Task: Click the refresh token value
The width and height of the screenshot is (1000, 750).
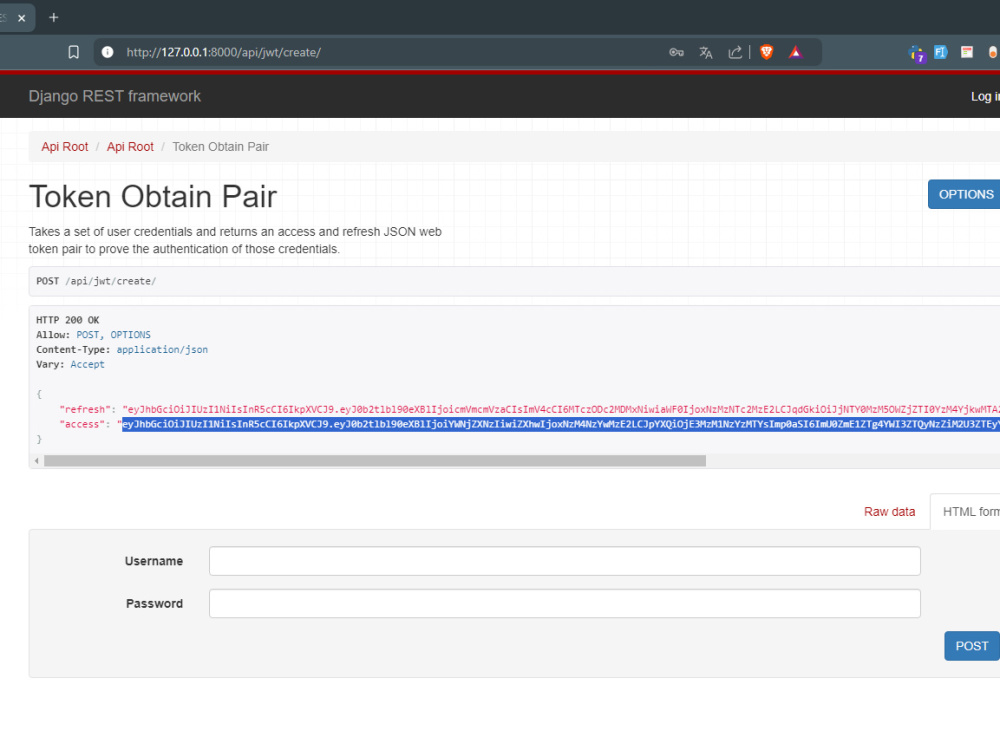Action: tap(561, 409)
